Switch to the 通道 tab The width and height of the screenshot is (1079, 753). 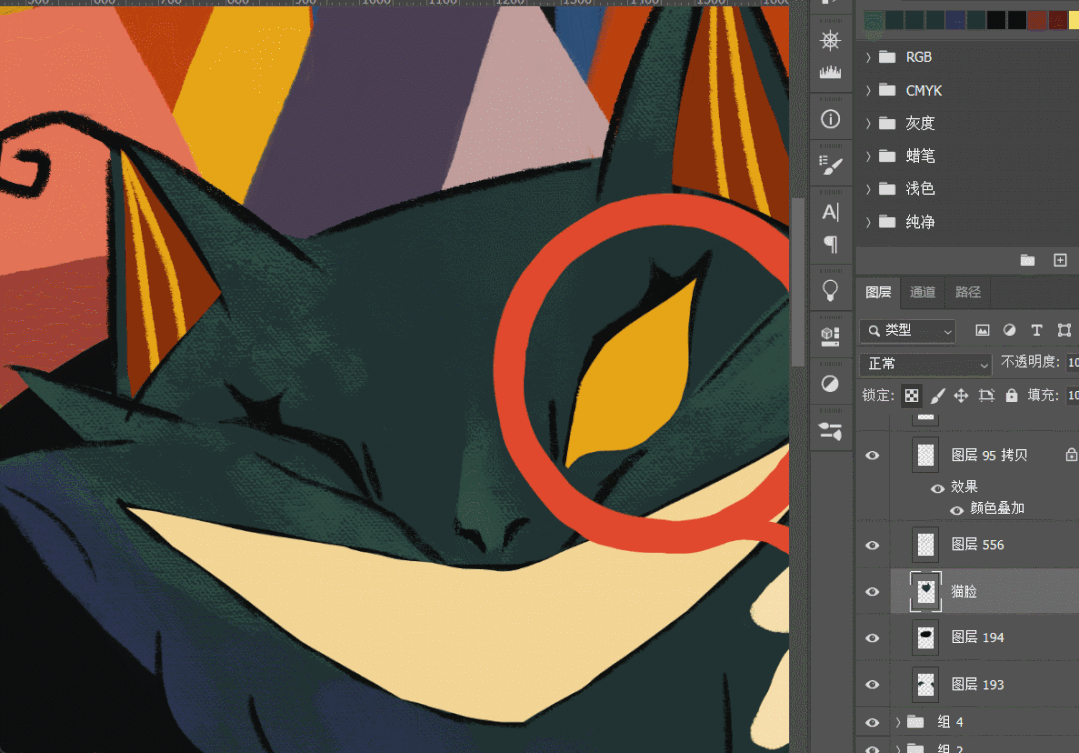click(x=922, y=293)
